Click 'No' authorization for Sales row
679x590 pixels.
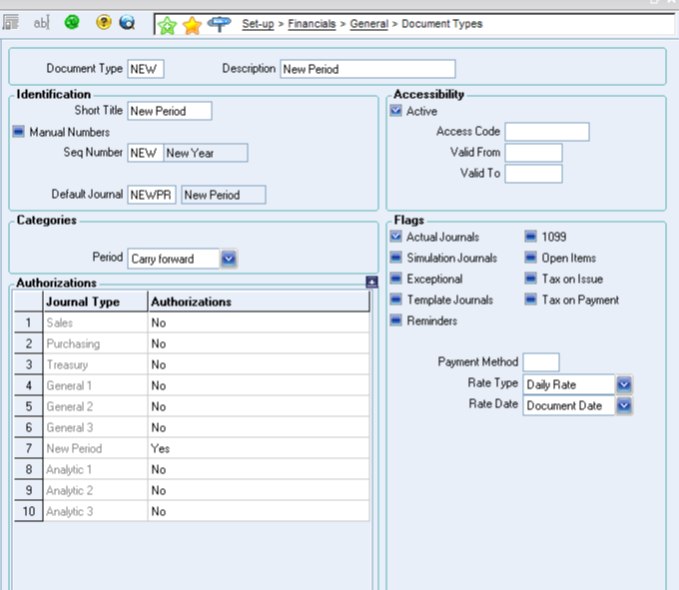click(x=259, y=323)
